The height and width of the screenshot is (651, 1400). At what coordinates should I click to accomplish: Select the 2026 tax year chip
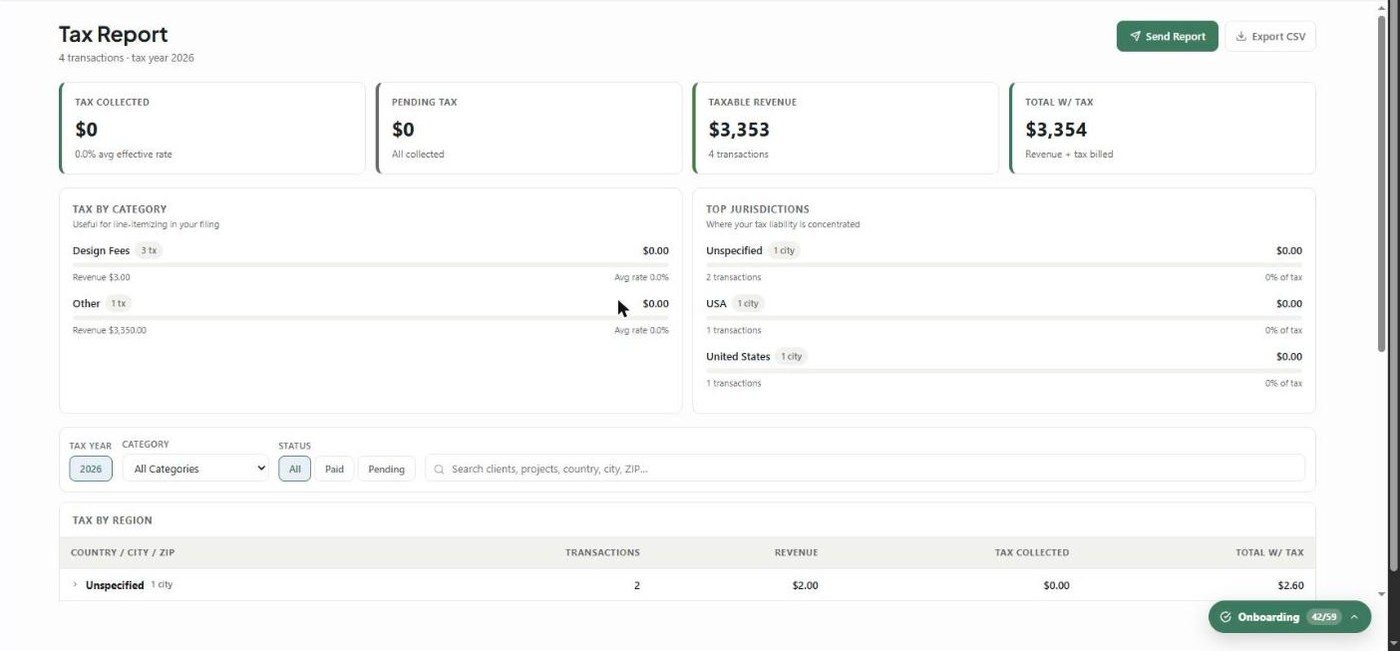coord(91,469)
